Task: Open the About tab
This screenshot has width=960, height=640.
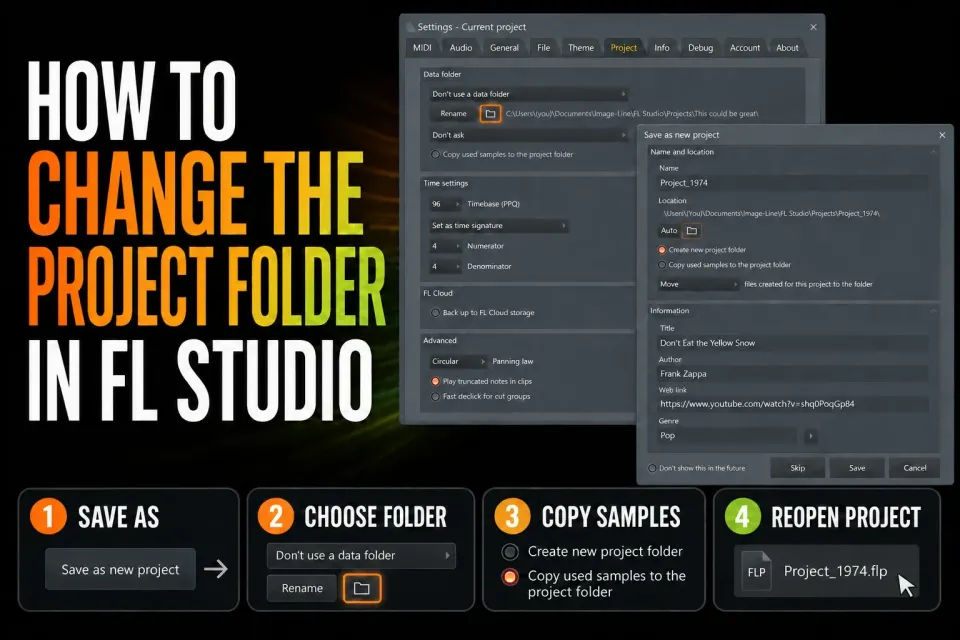Action: pos(787,48)
